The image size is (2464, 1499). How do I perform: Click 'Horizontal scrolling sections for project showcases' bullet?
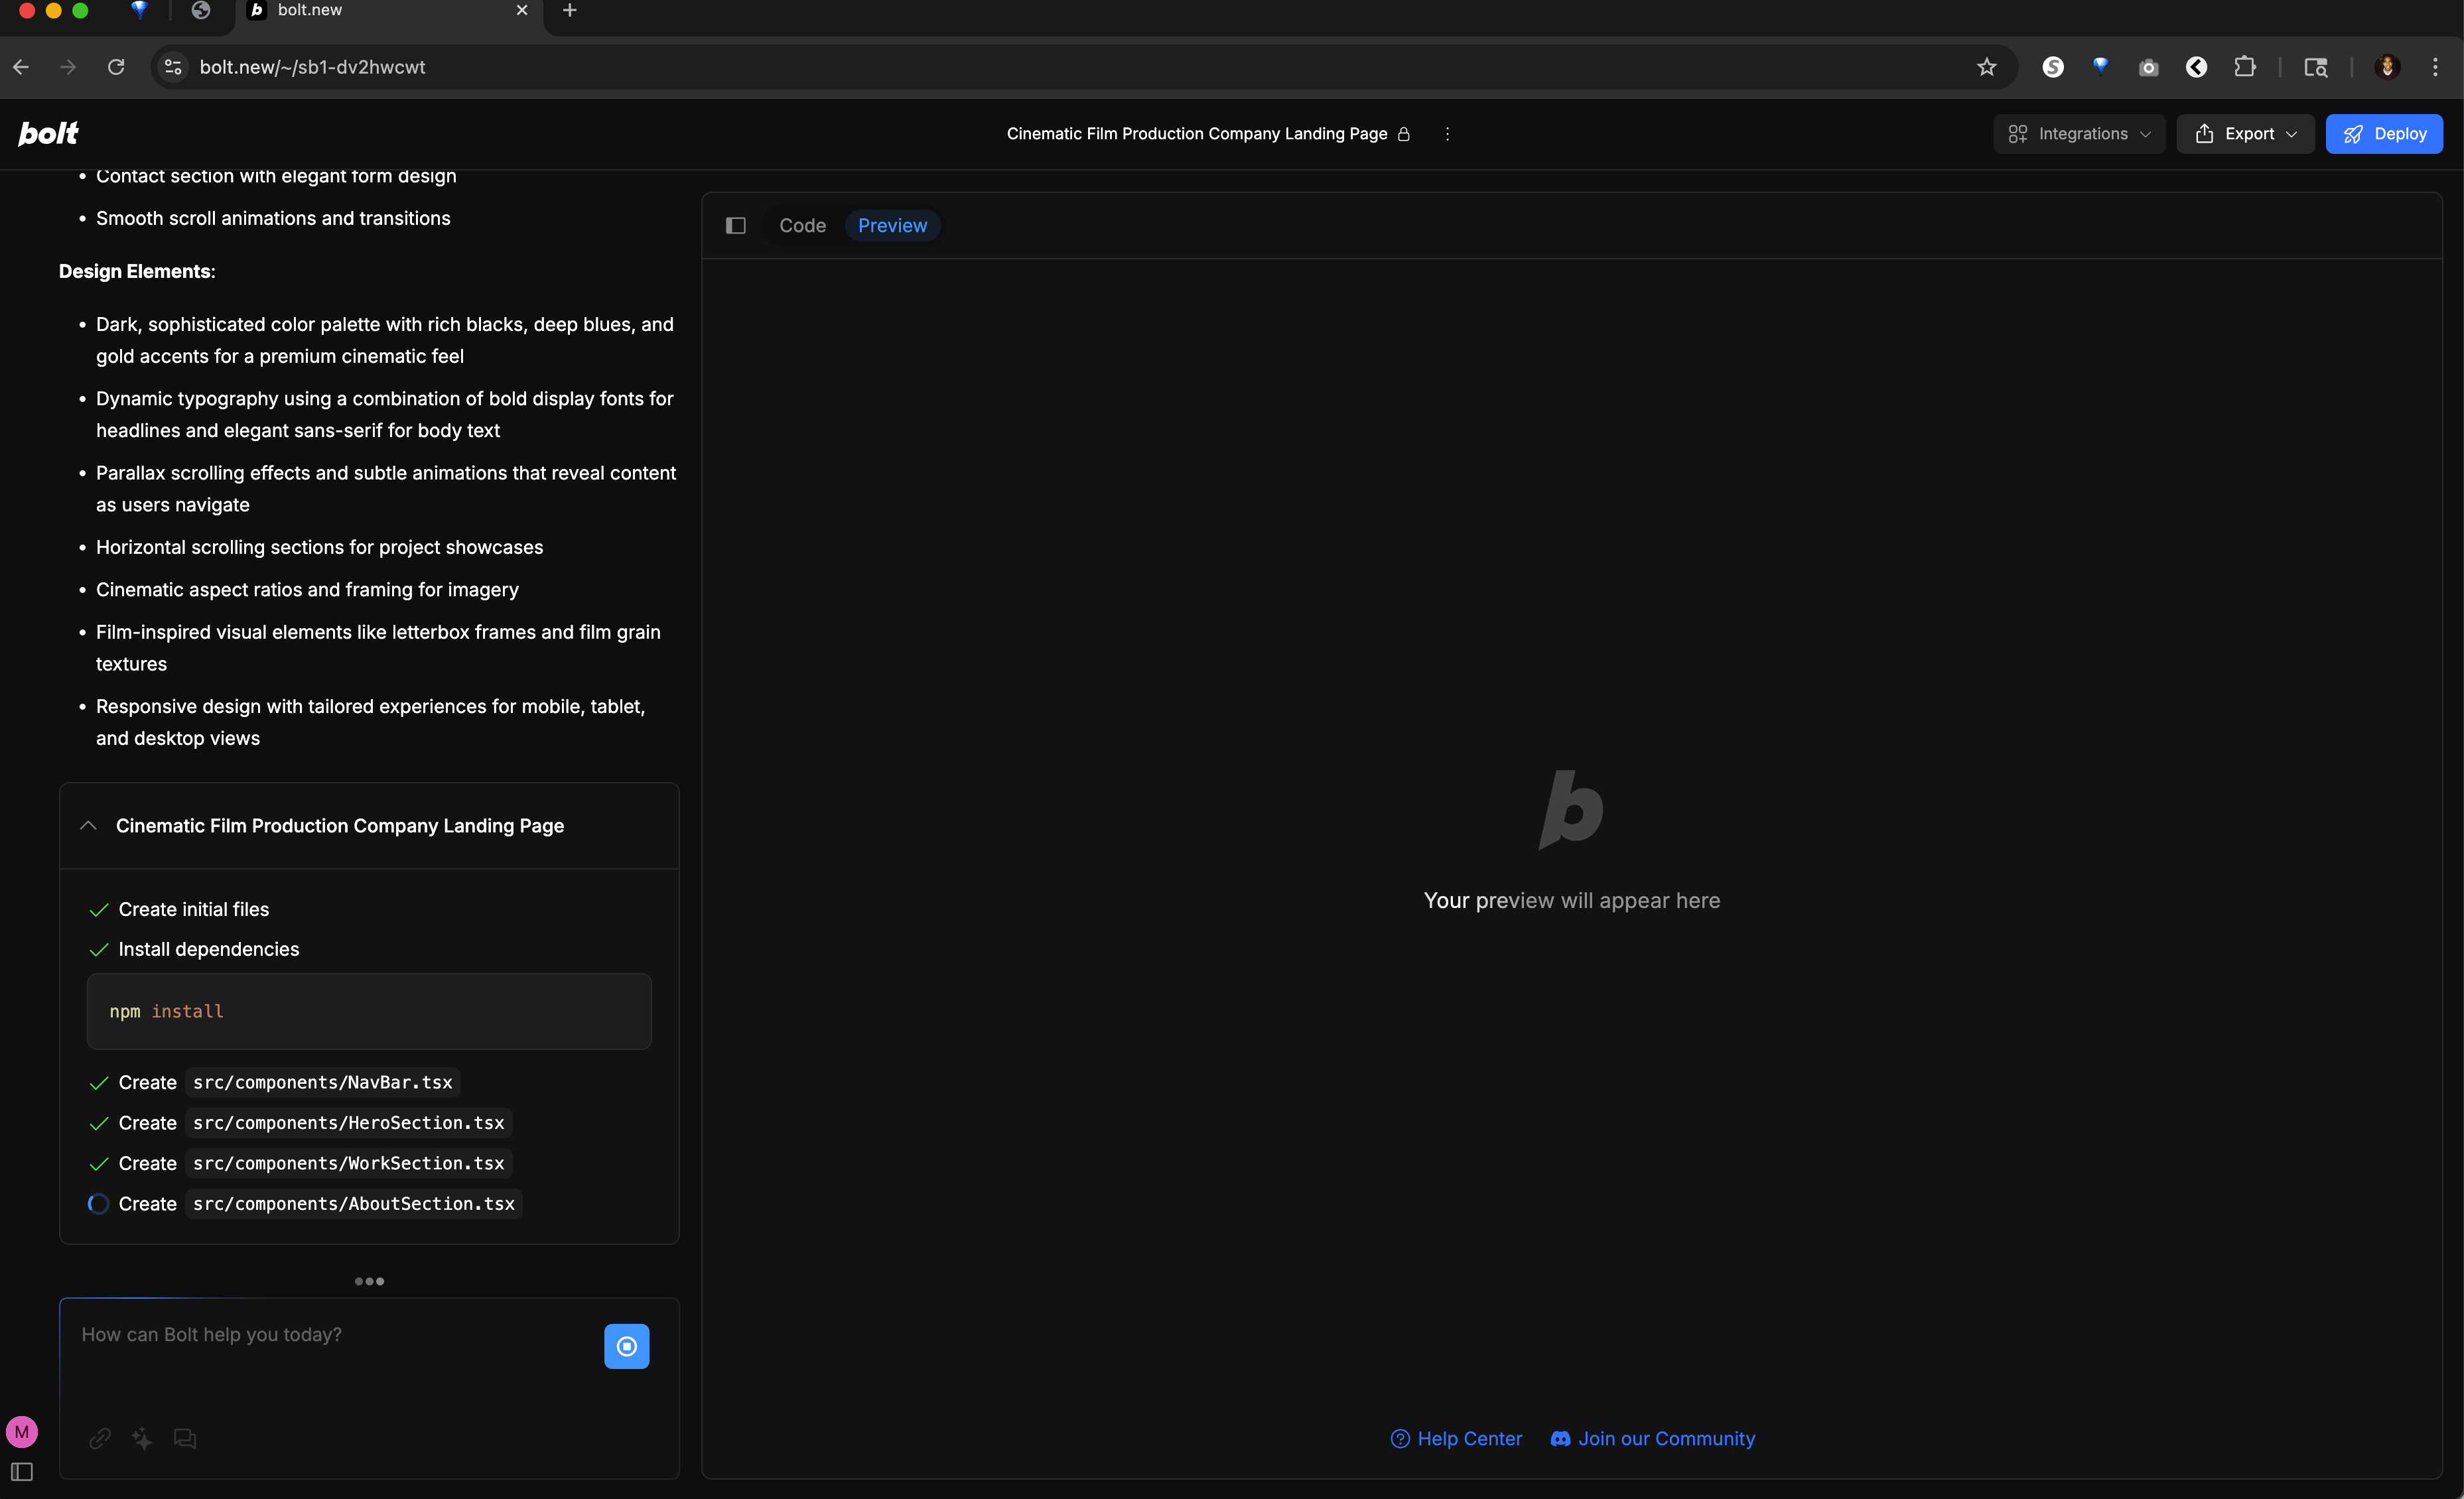[319, 548]
